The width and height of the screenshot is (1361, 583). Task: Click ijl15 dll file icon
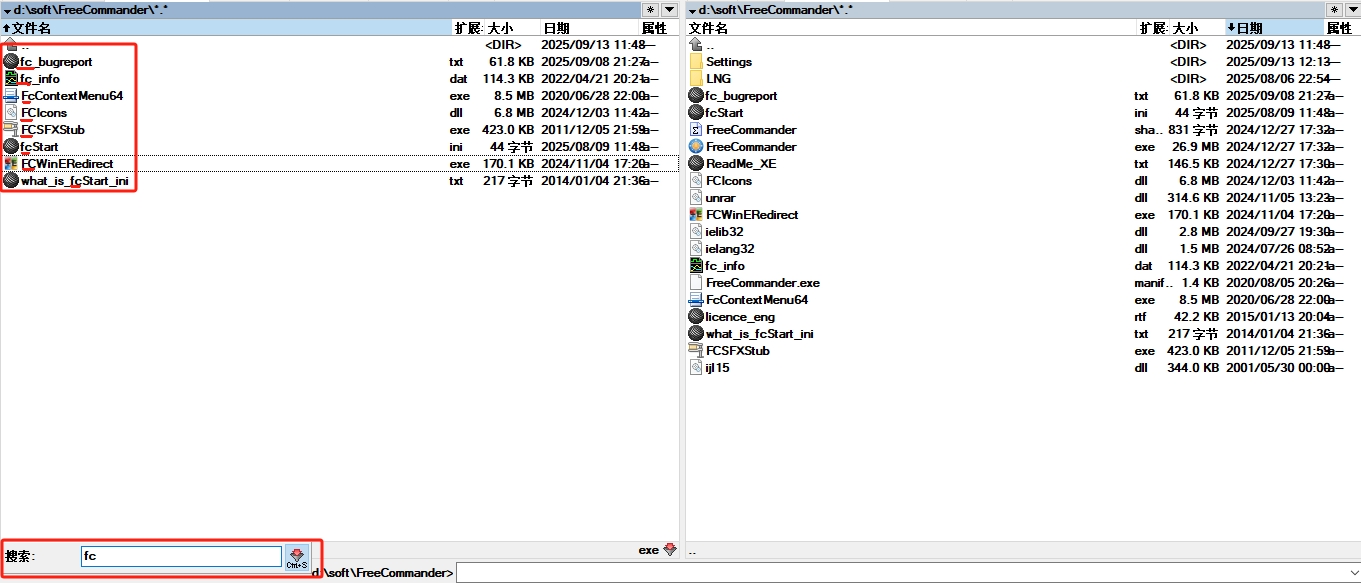coord(697,368)
